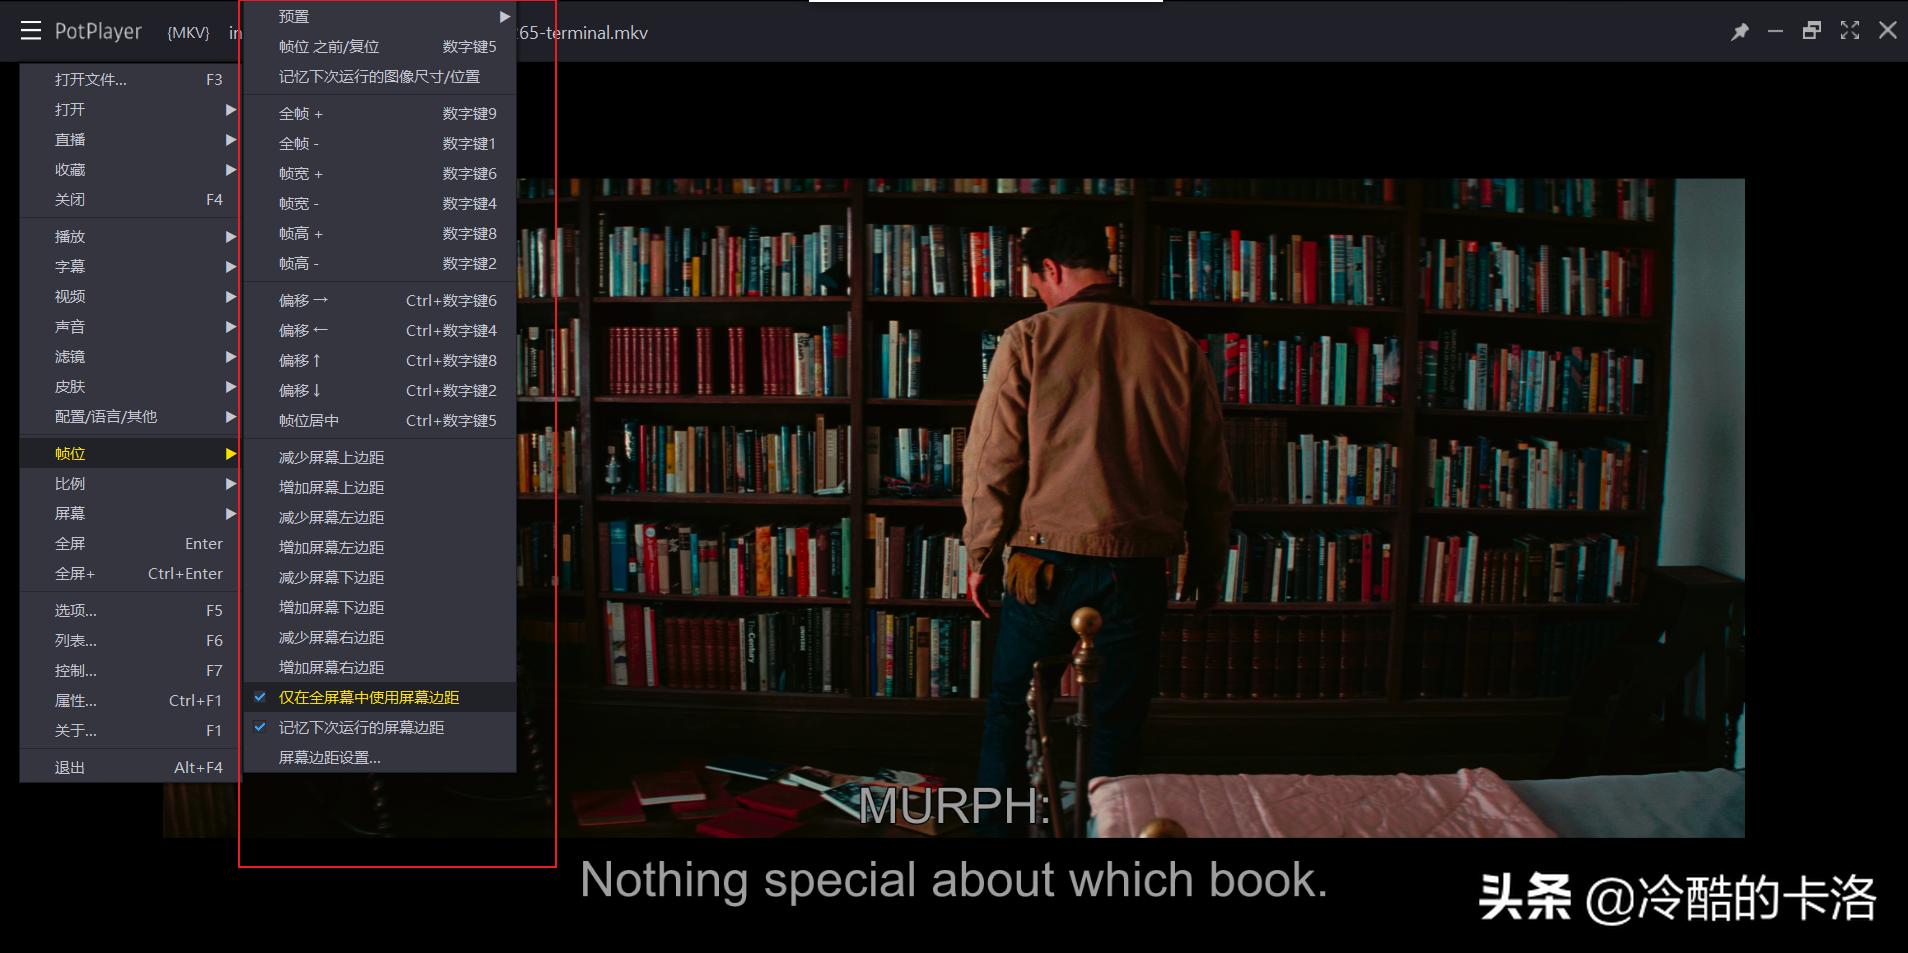Select 全屏 menu item
1908x953 pixels.
[x=129, y=543]
